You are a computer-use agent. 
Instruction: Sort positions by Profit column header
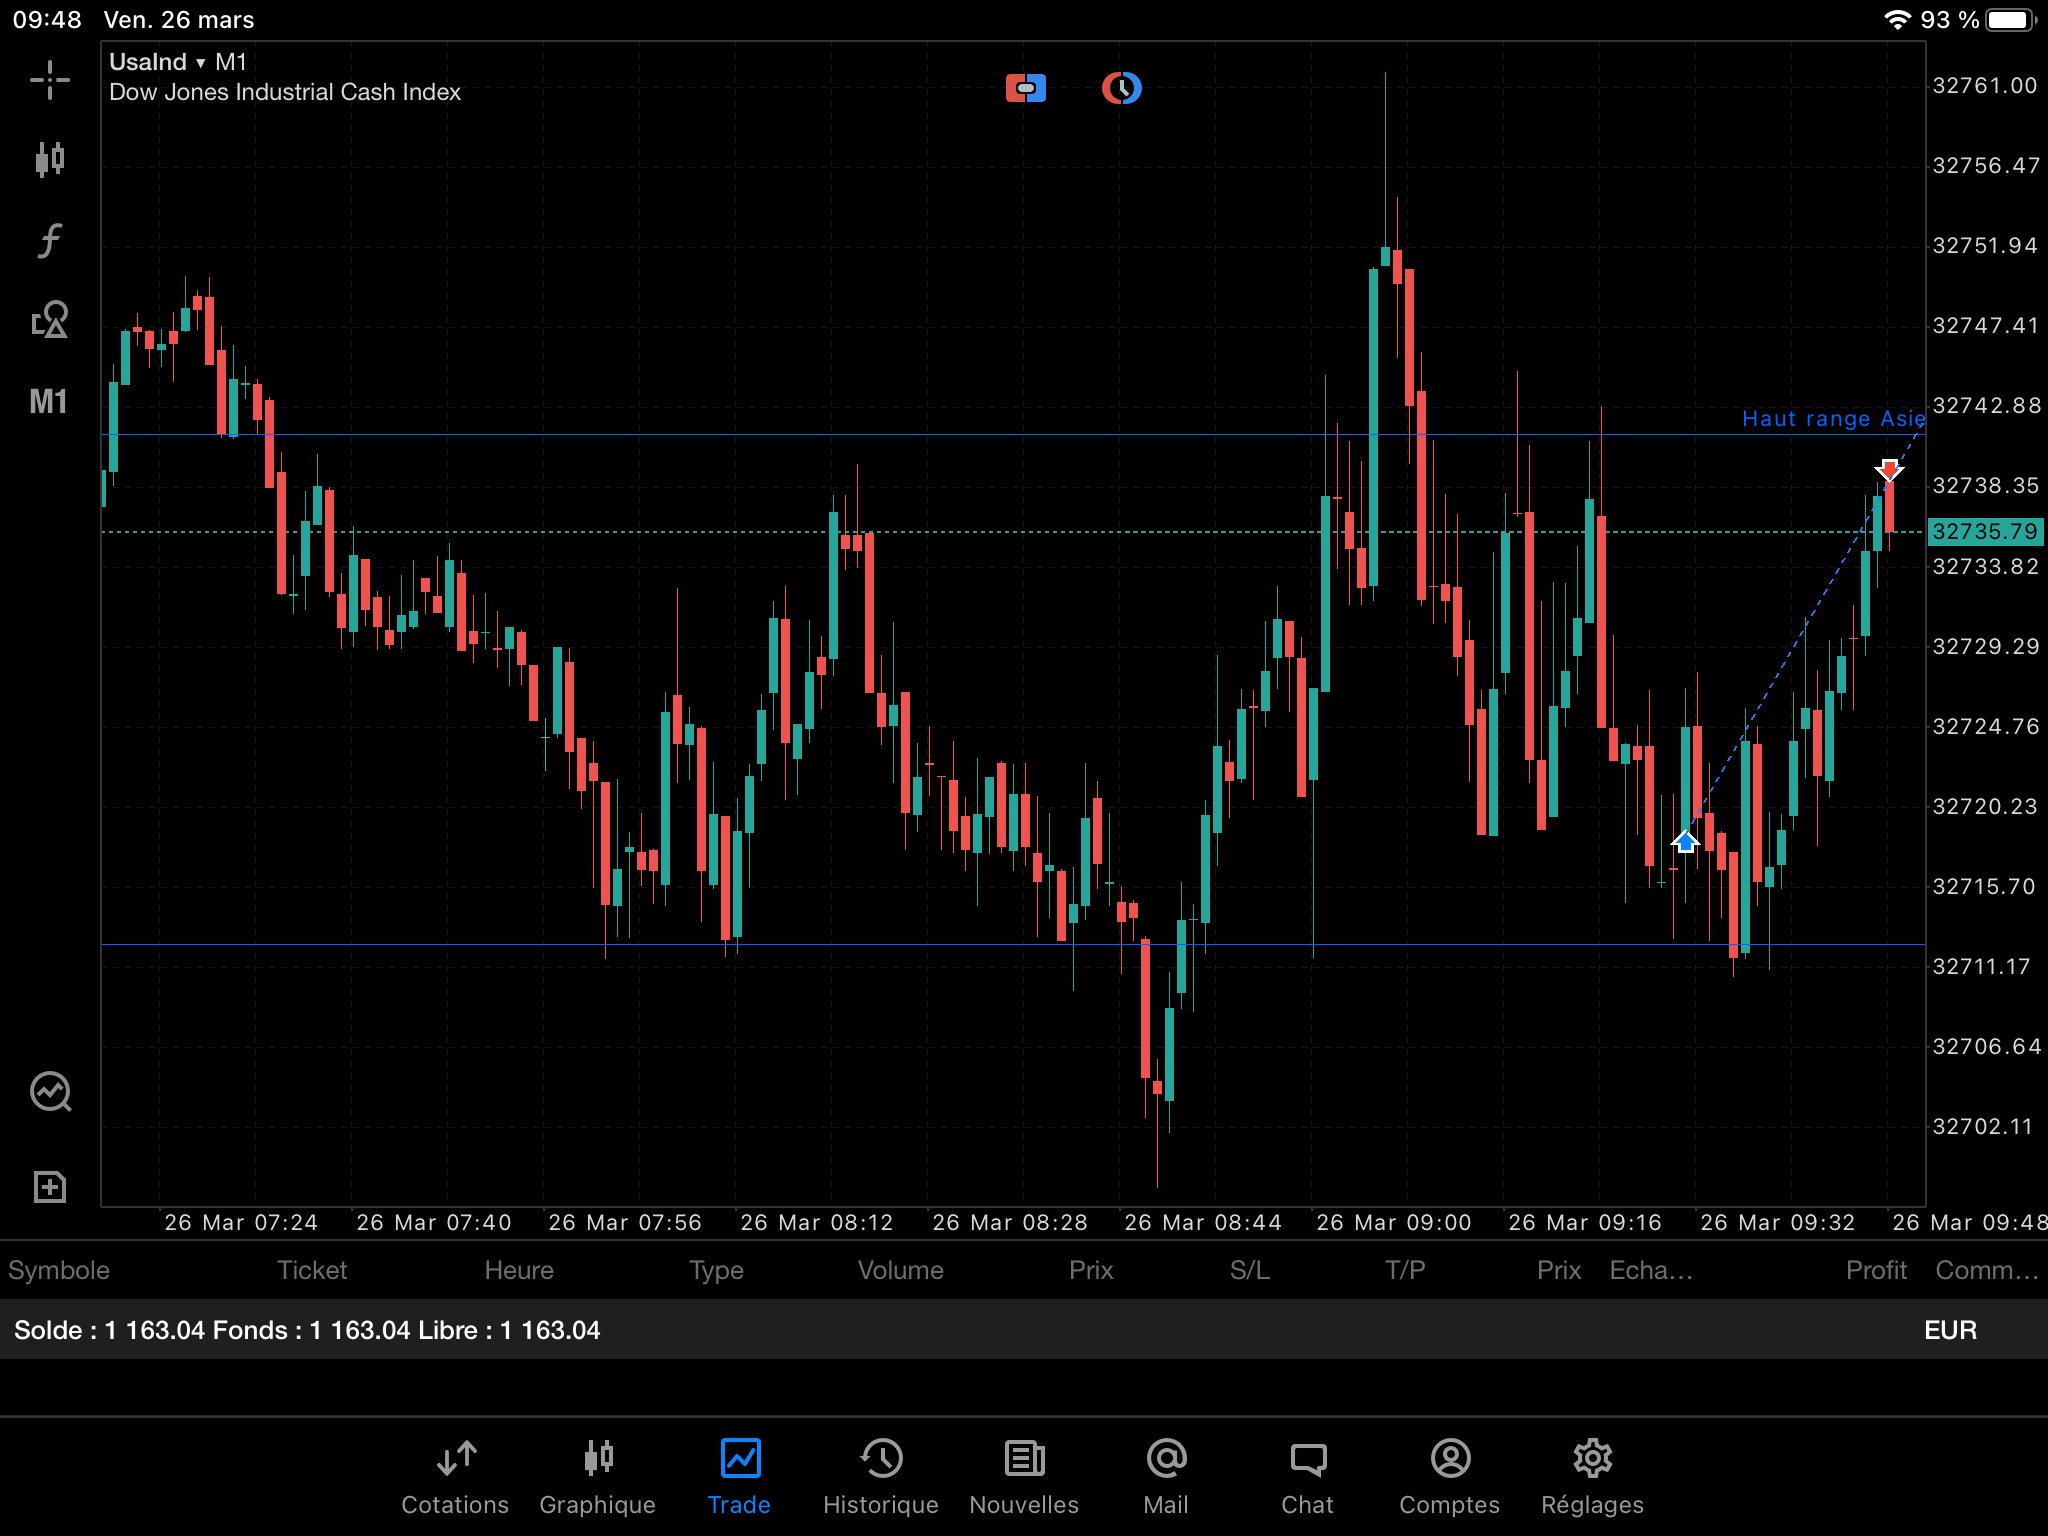(x=1876, y=1270)
